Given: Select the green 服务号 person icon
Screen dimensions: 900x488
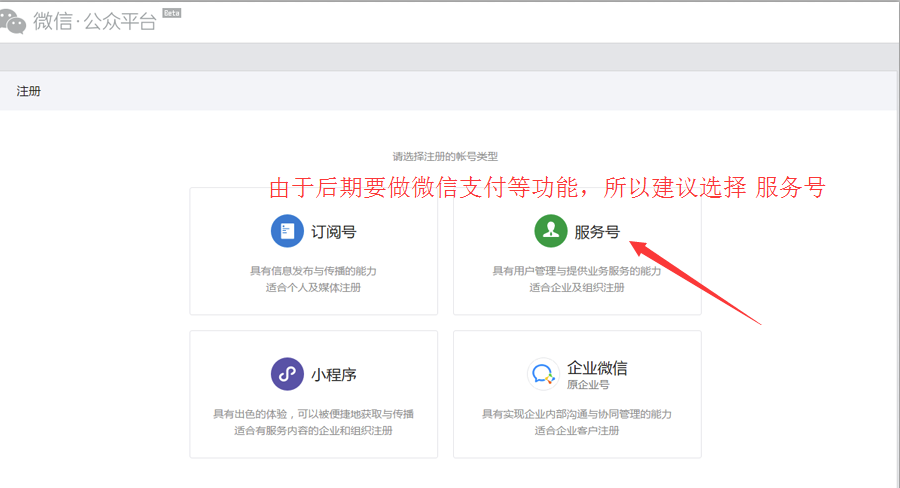Looking at the screenshot, I should click(x=550, y=231).
